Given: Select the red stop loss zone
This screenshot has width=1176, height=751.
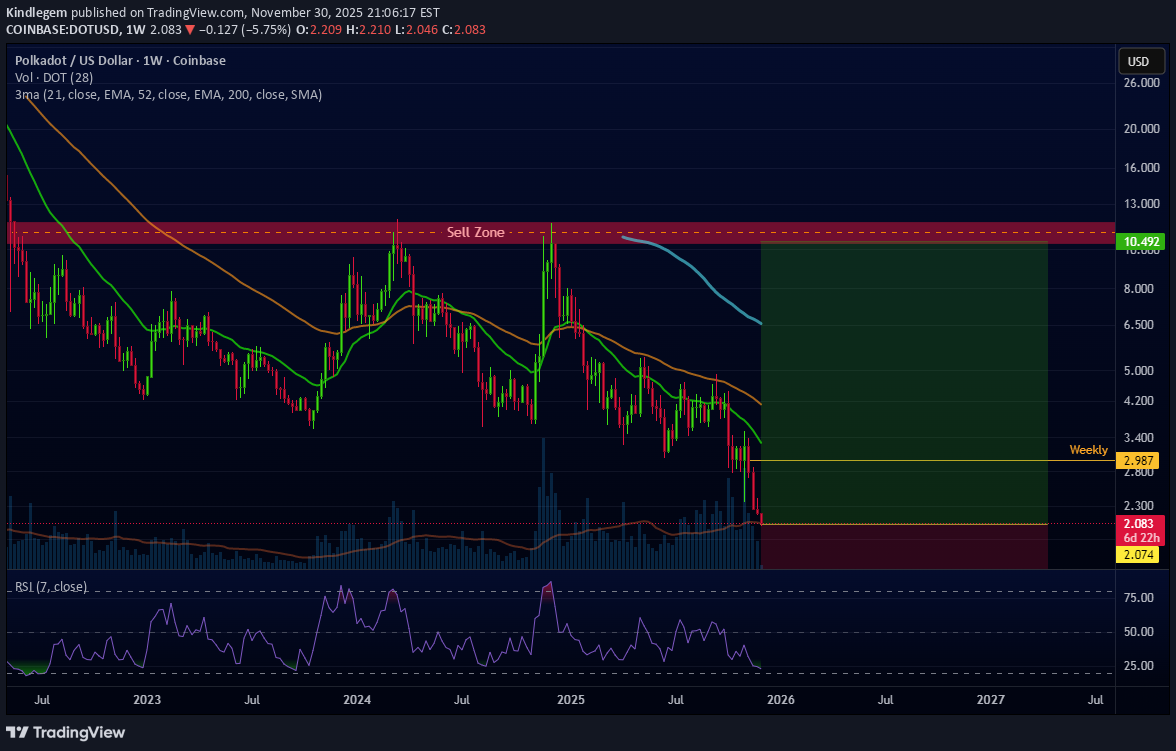Looking at the screenshot, I should point(904,546).
